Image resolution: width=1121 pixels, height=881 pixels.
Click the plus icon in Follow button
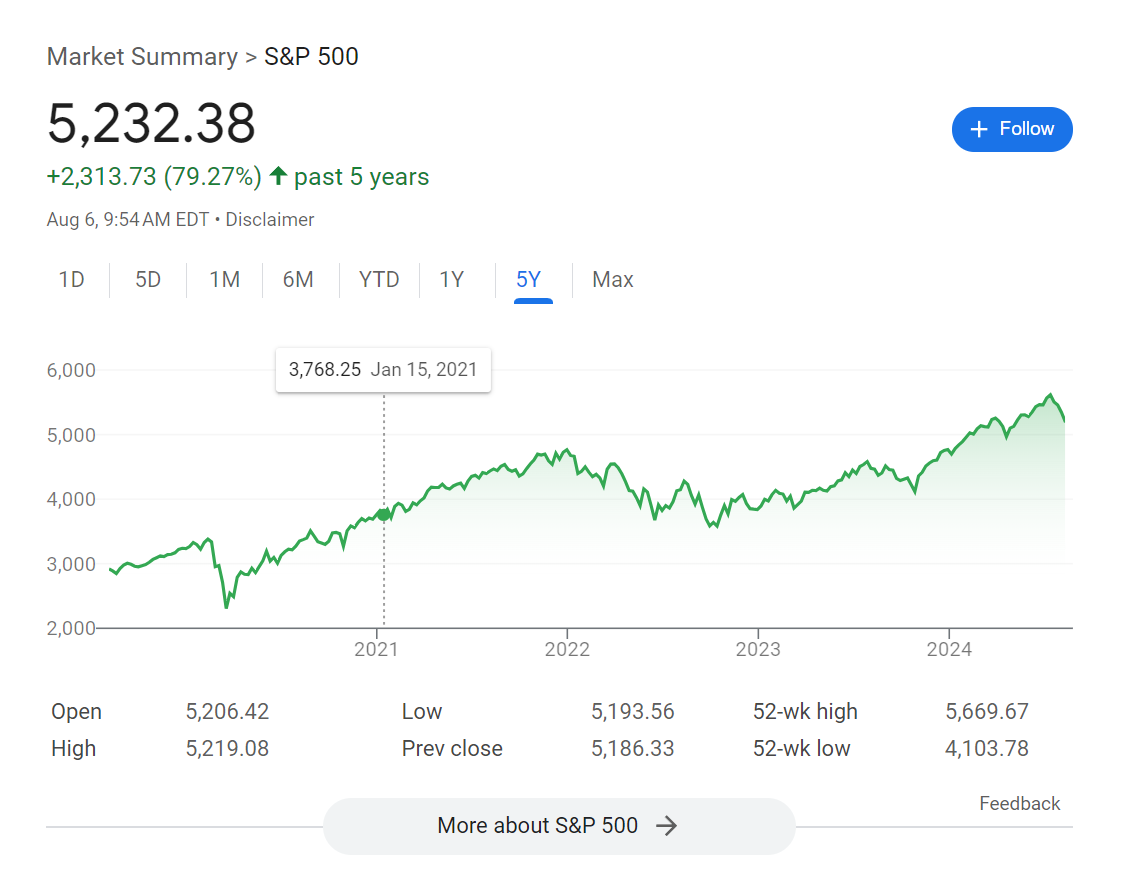pos(980,129)
